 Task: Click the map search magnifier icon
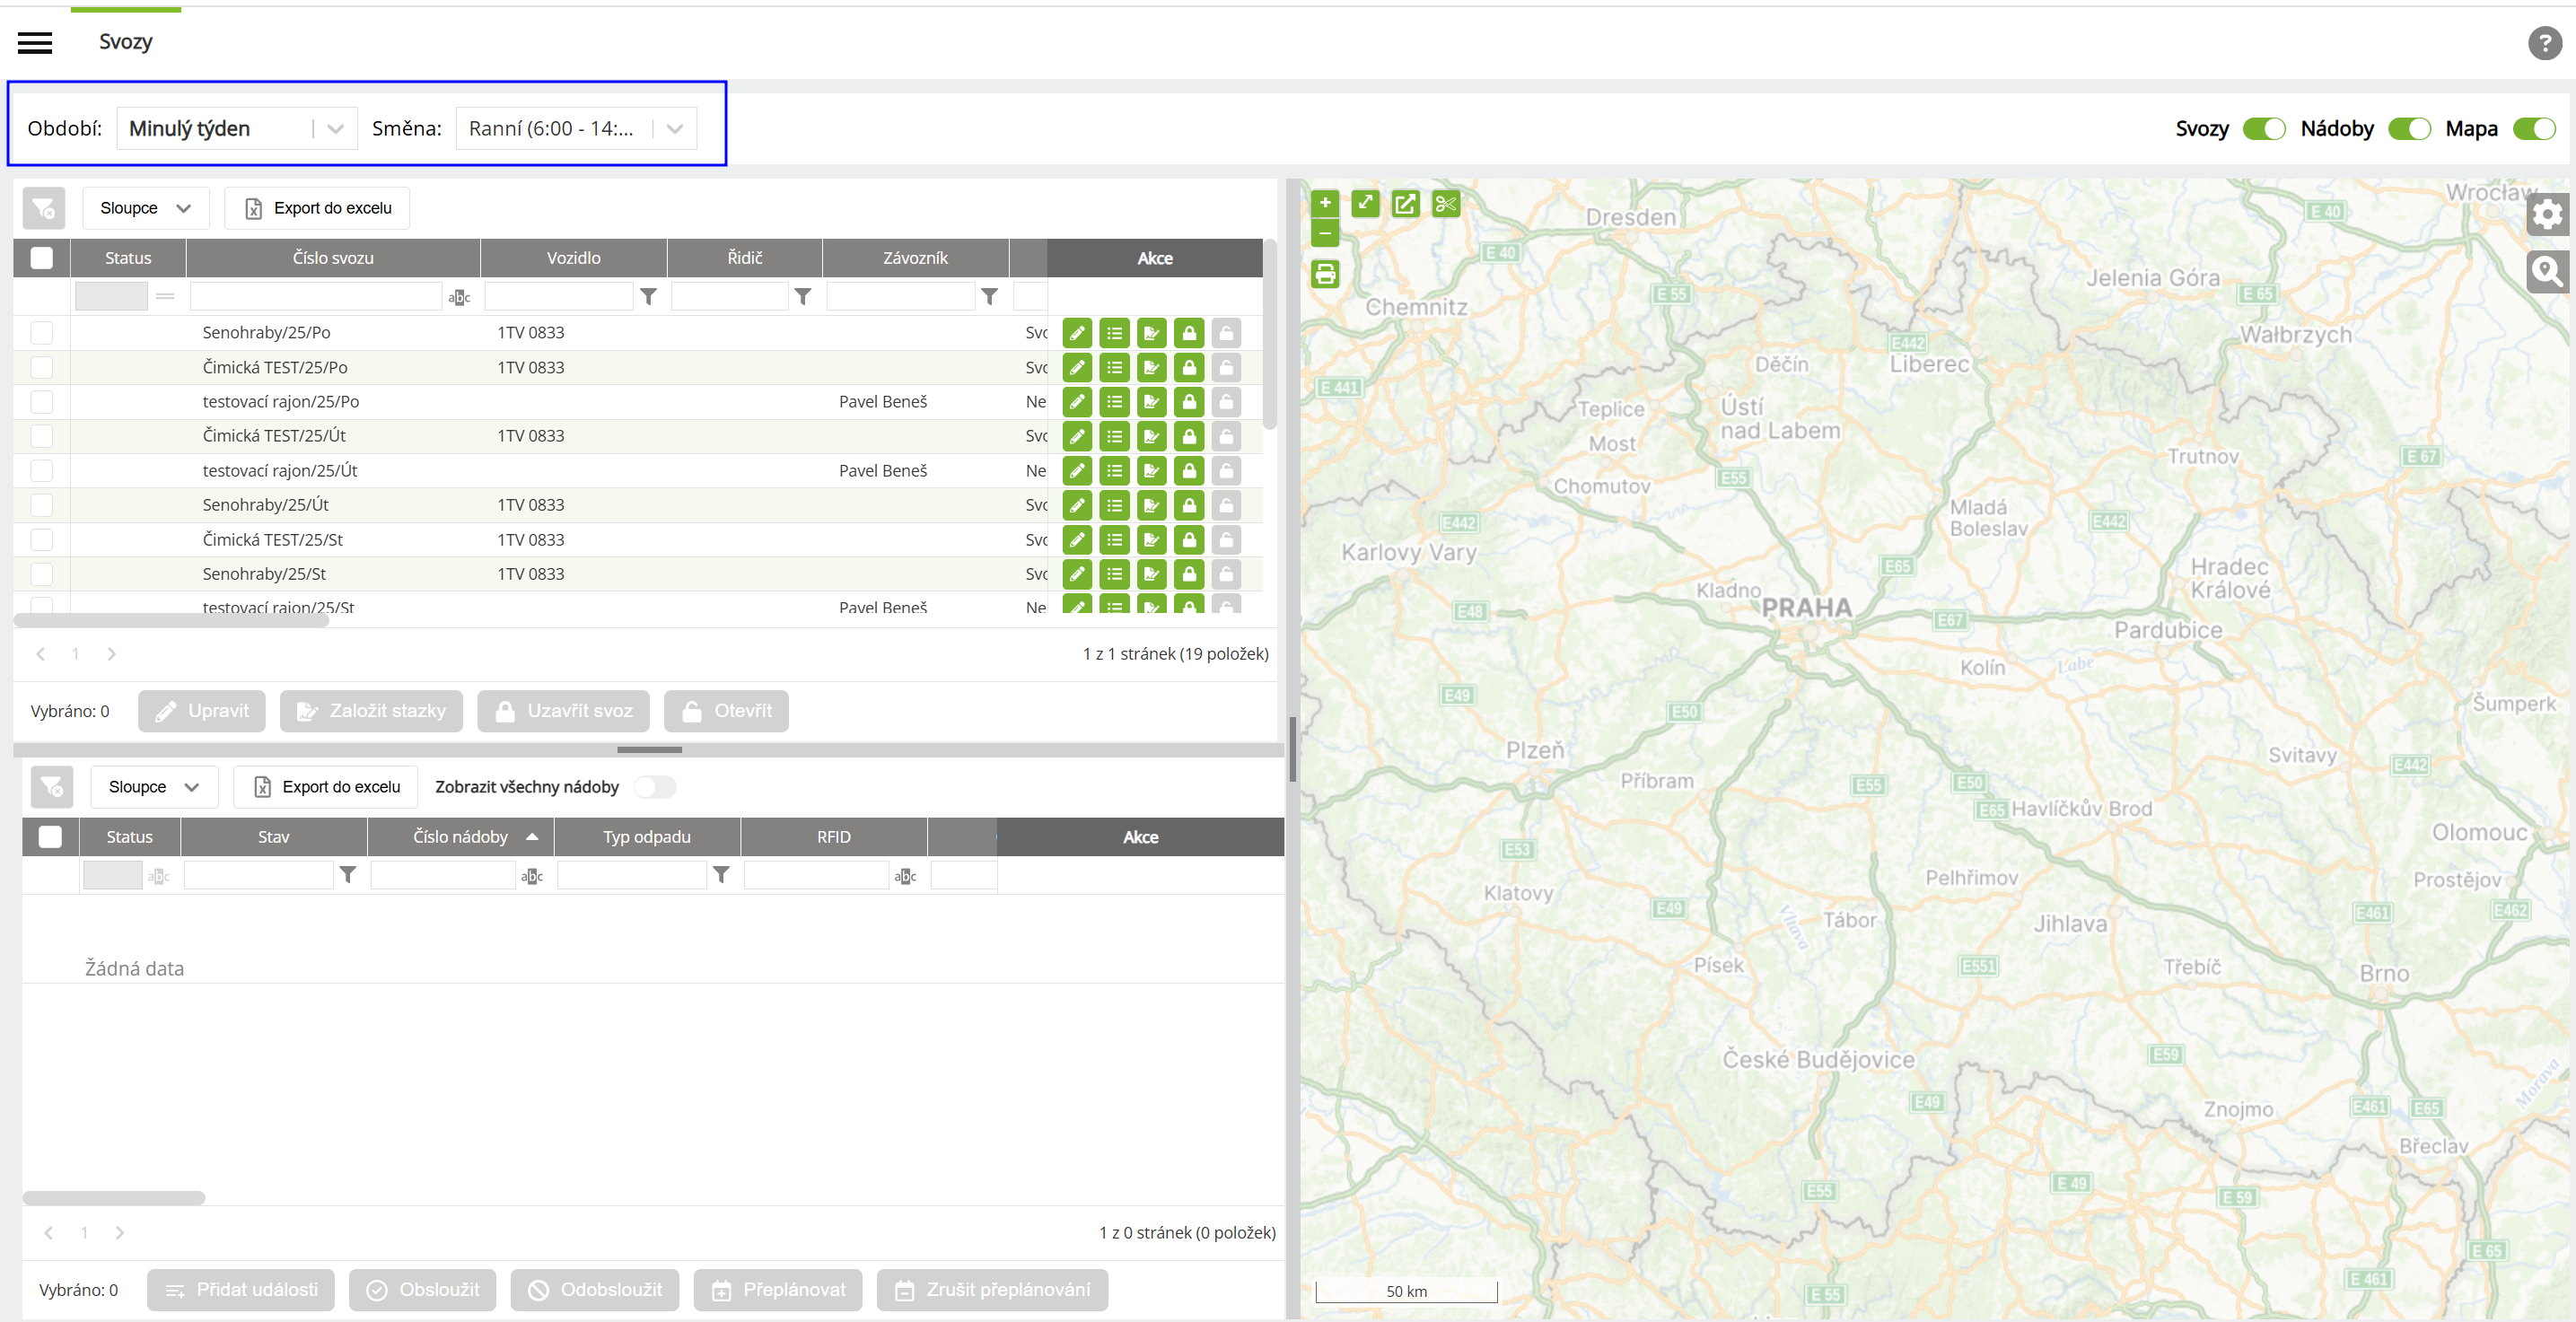point(2546,271)
